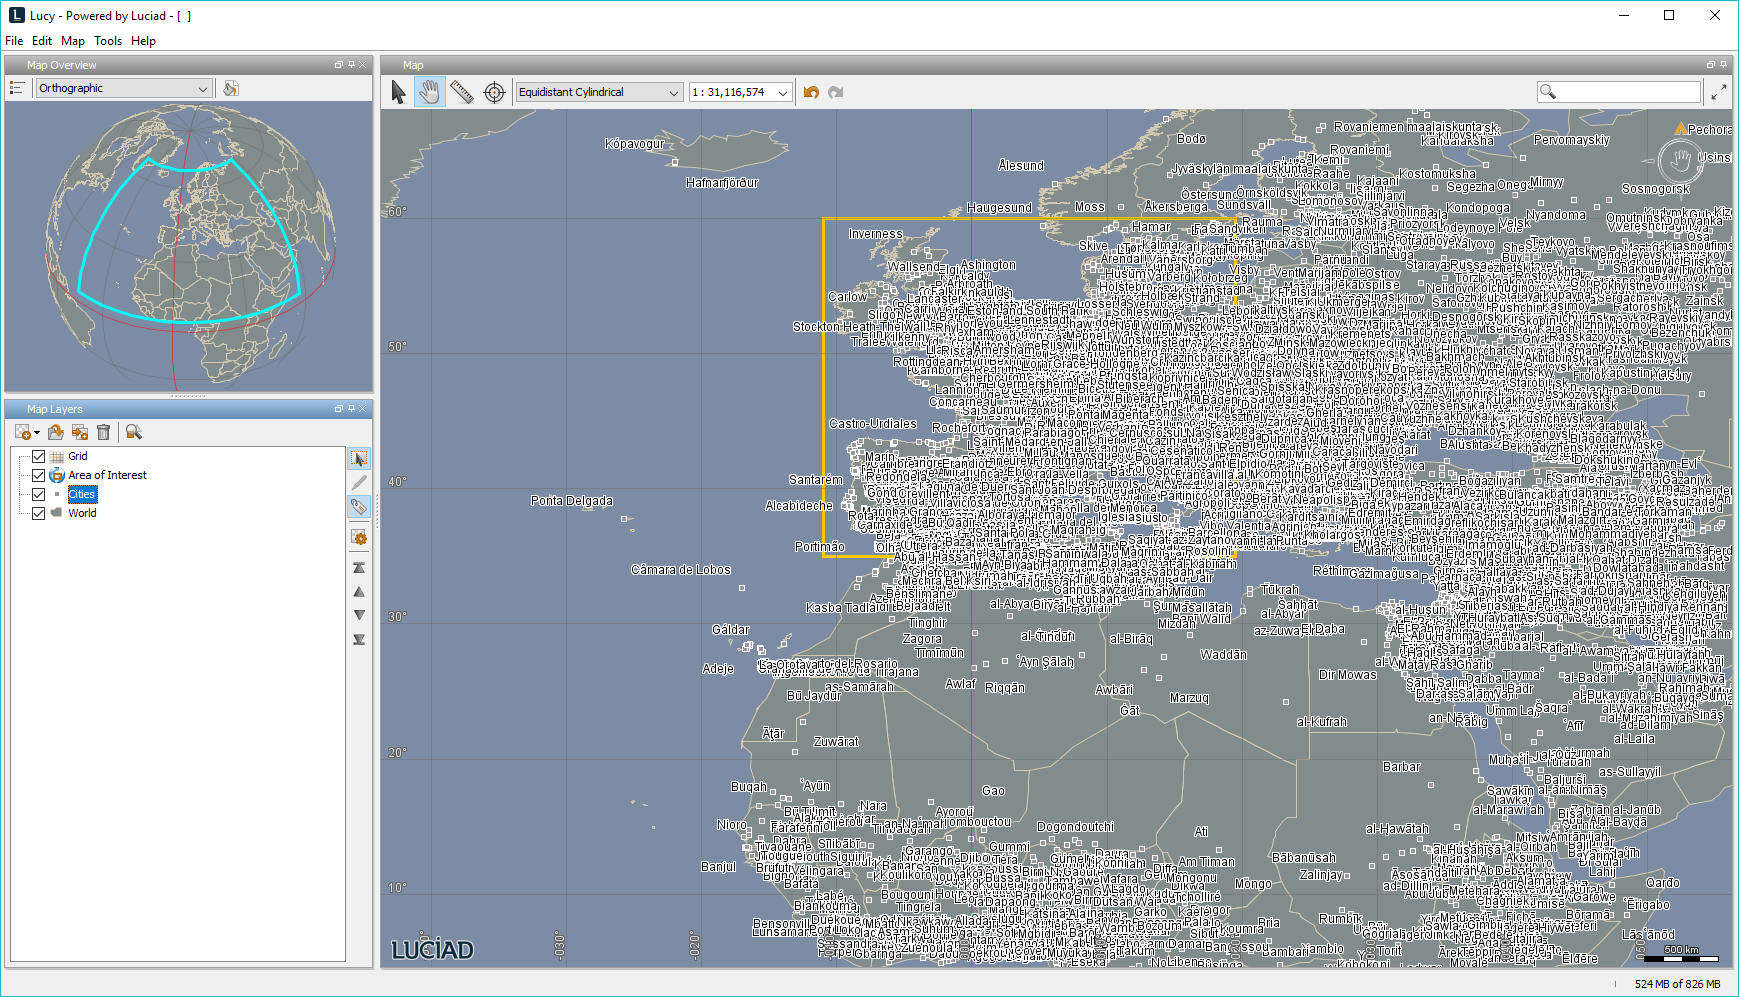Toggle layer labels tag icon
The image size is (1739, 997).
(359, 507)
